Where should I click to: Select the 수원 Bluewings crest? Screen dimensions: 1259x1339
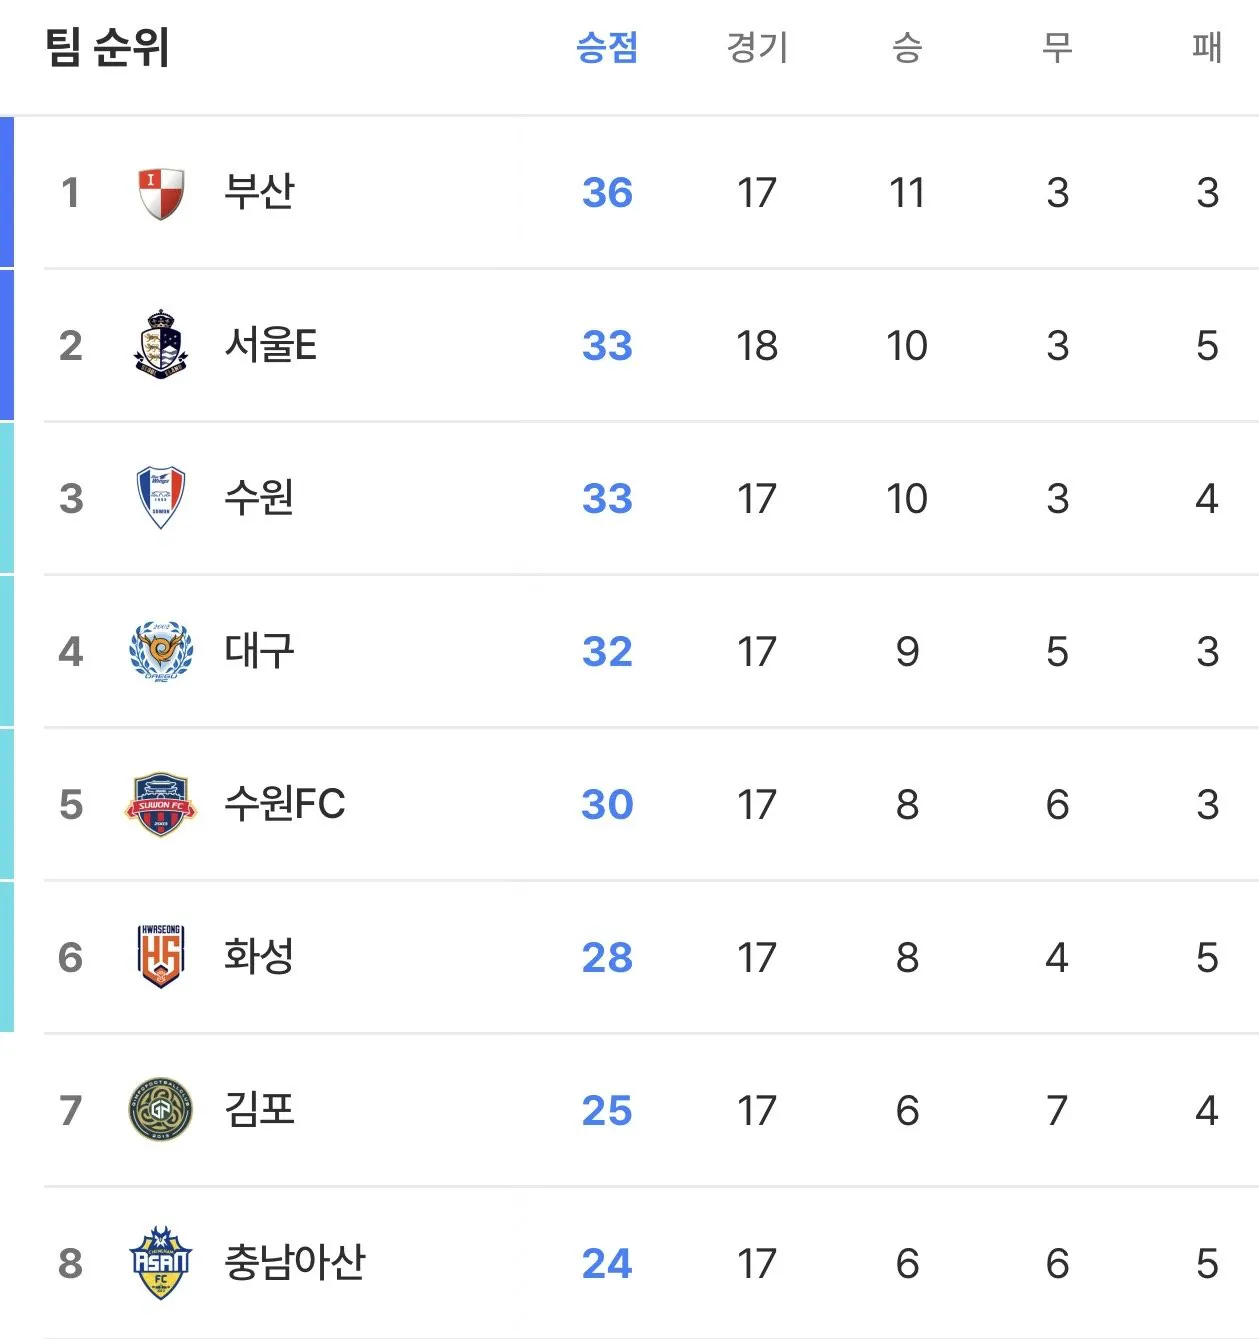[x=160, y=497]
